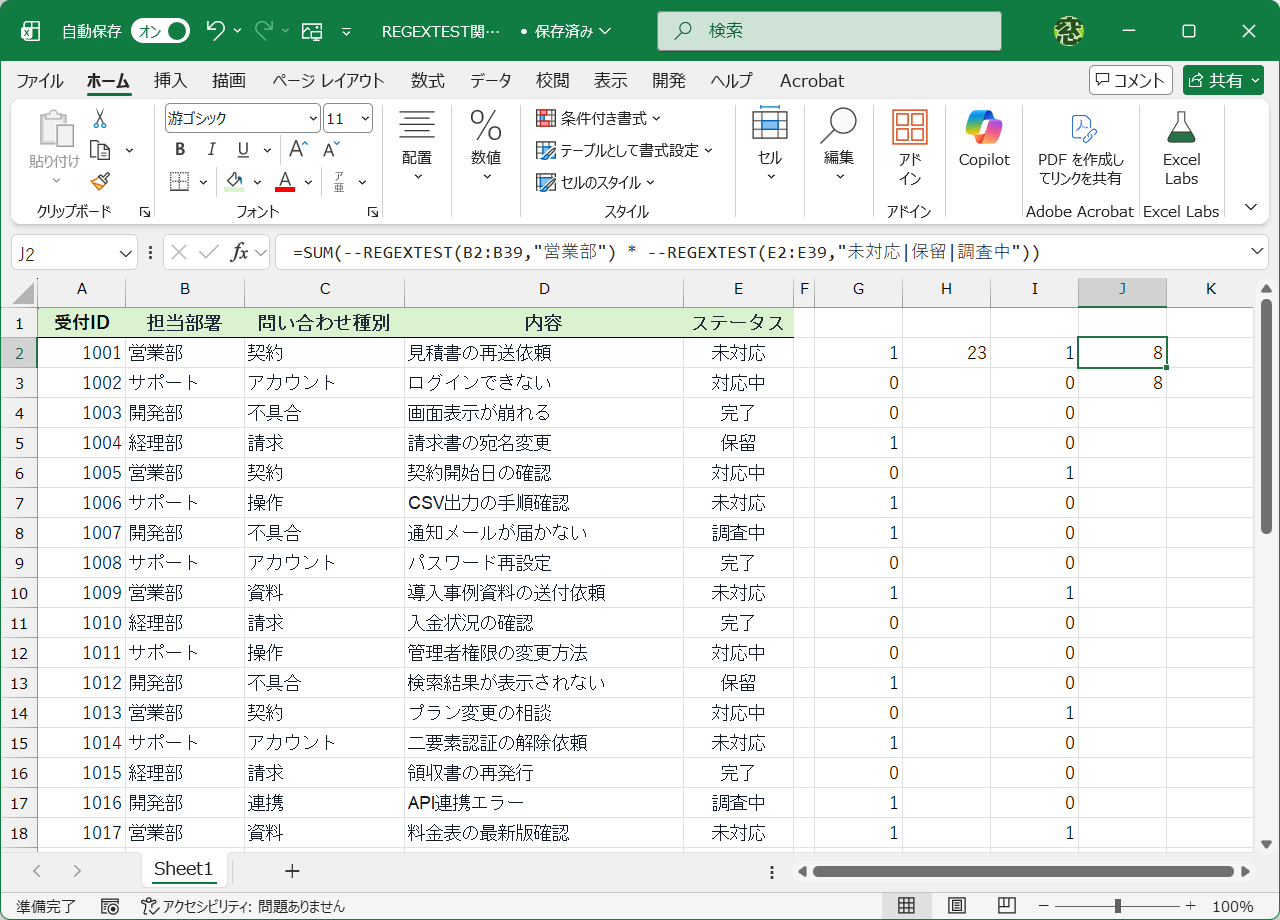Click the Insert Function fx icon

240,253
